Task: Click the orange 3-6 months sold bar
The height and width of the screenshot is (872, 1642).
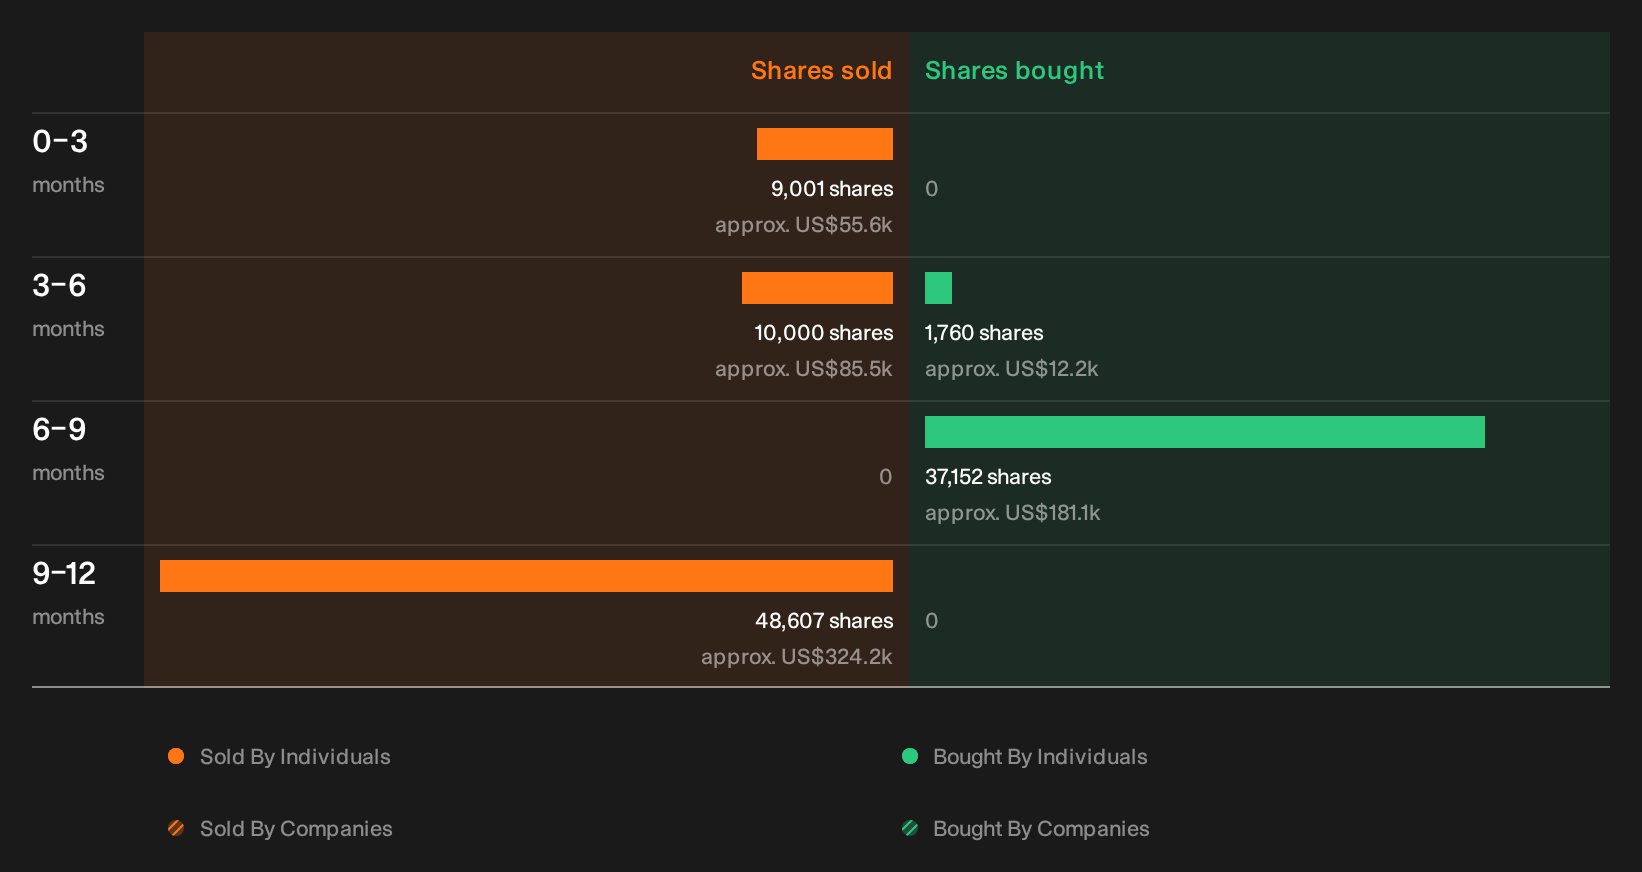Action: pos(817,288)
